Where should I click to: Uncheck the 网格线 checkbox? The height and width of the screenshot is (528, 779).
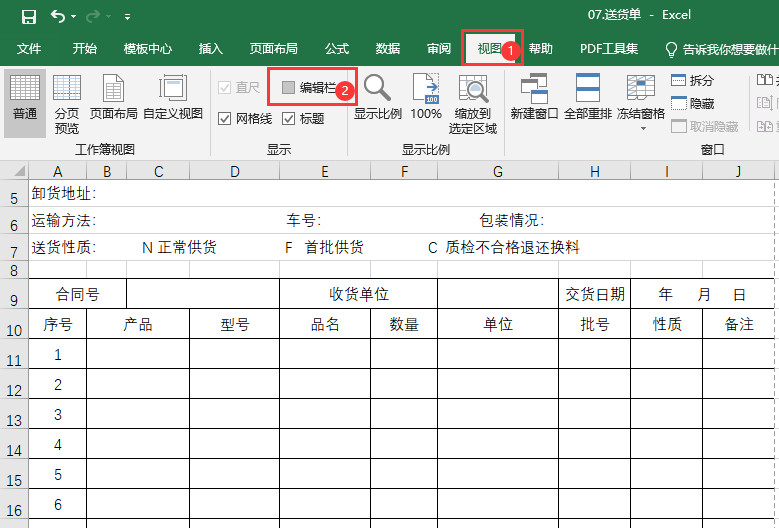[x=225, y=119]
